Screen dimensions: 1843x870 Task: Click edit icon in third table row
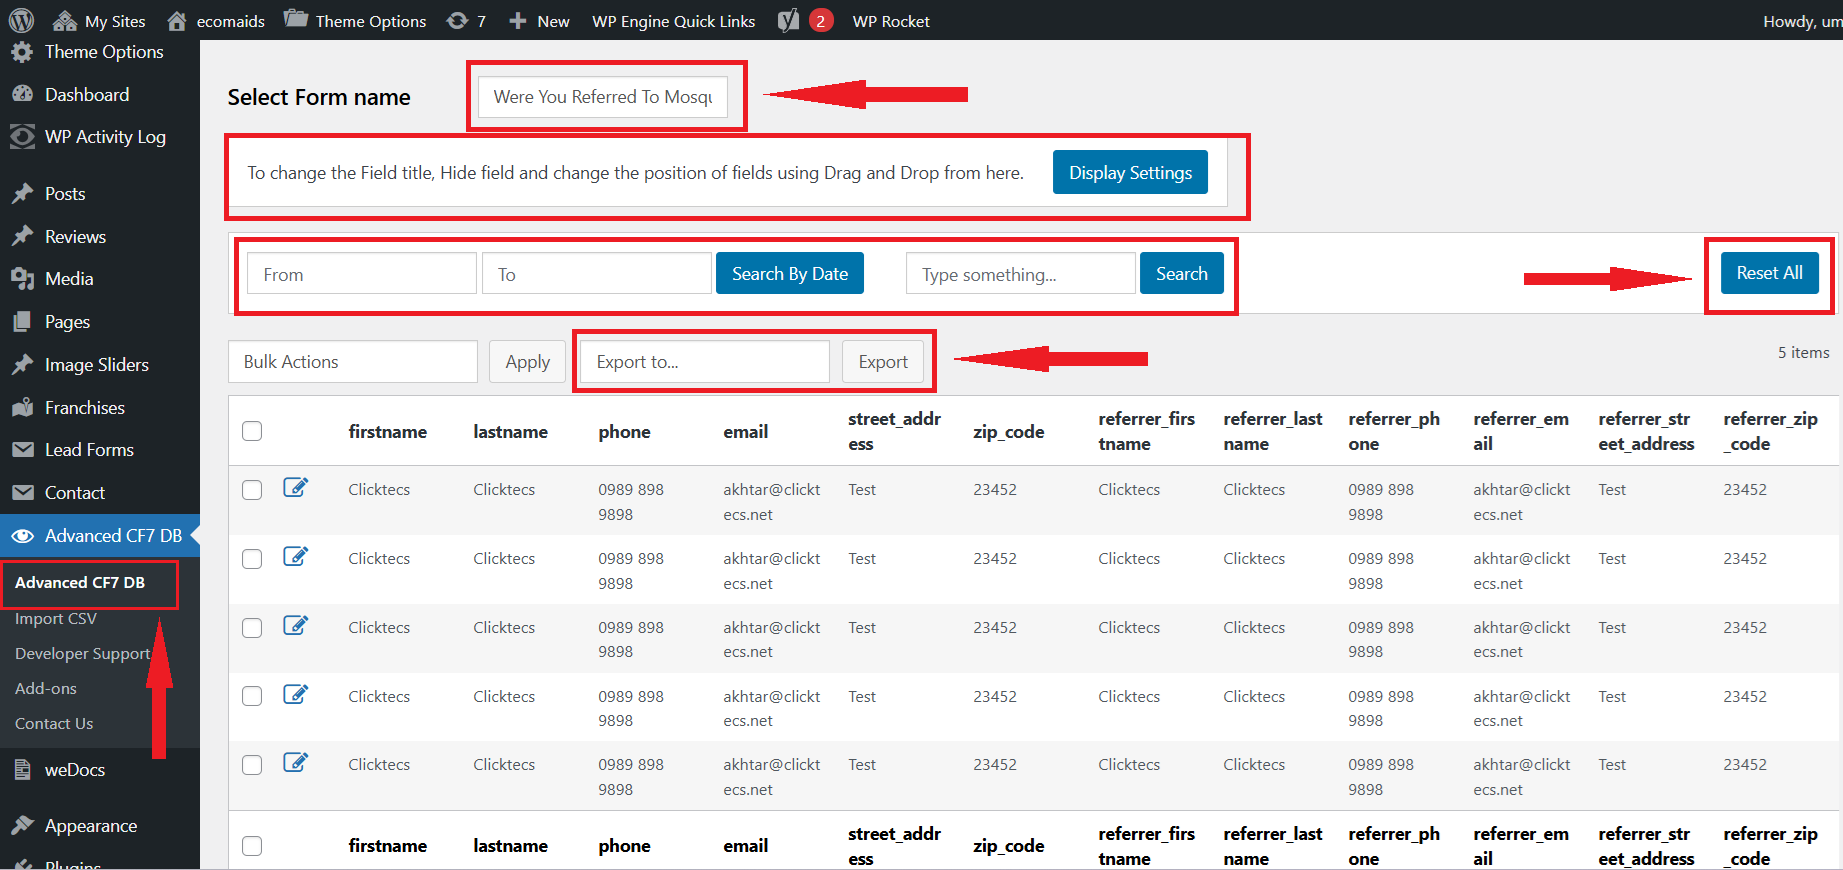(x=295, y=626)
